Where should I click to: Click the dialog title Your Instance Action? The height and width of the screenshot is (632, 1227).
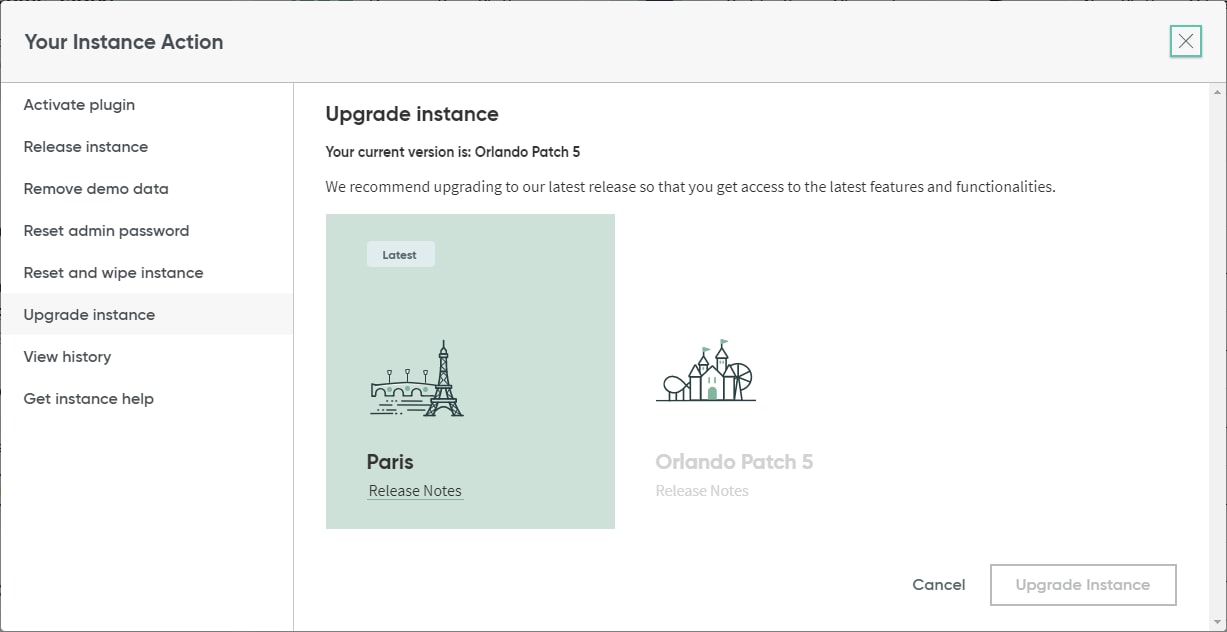coord(123,42)
